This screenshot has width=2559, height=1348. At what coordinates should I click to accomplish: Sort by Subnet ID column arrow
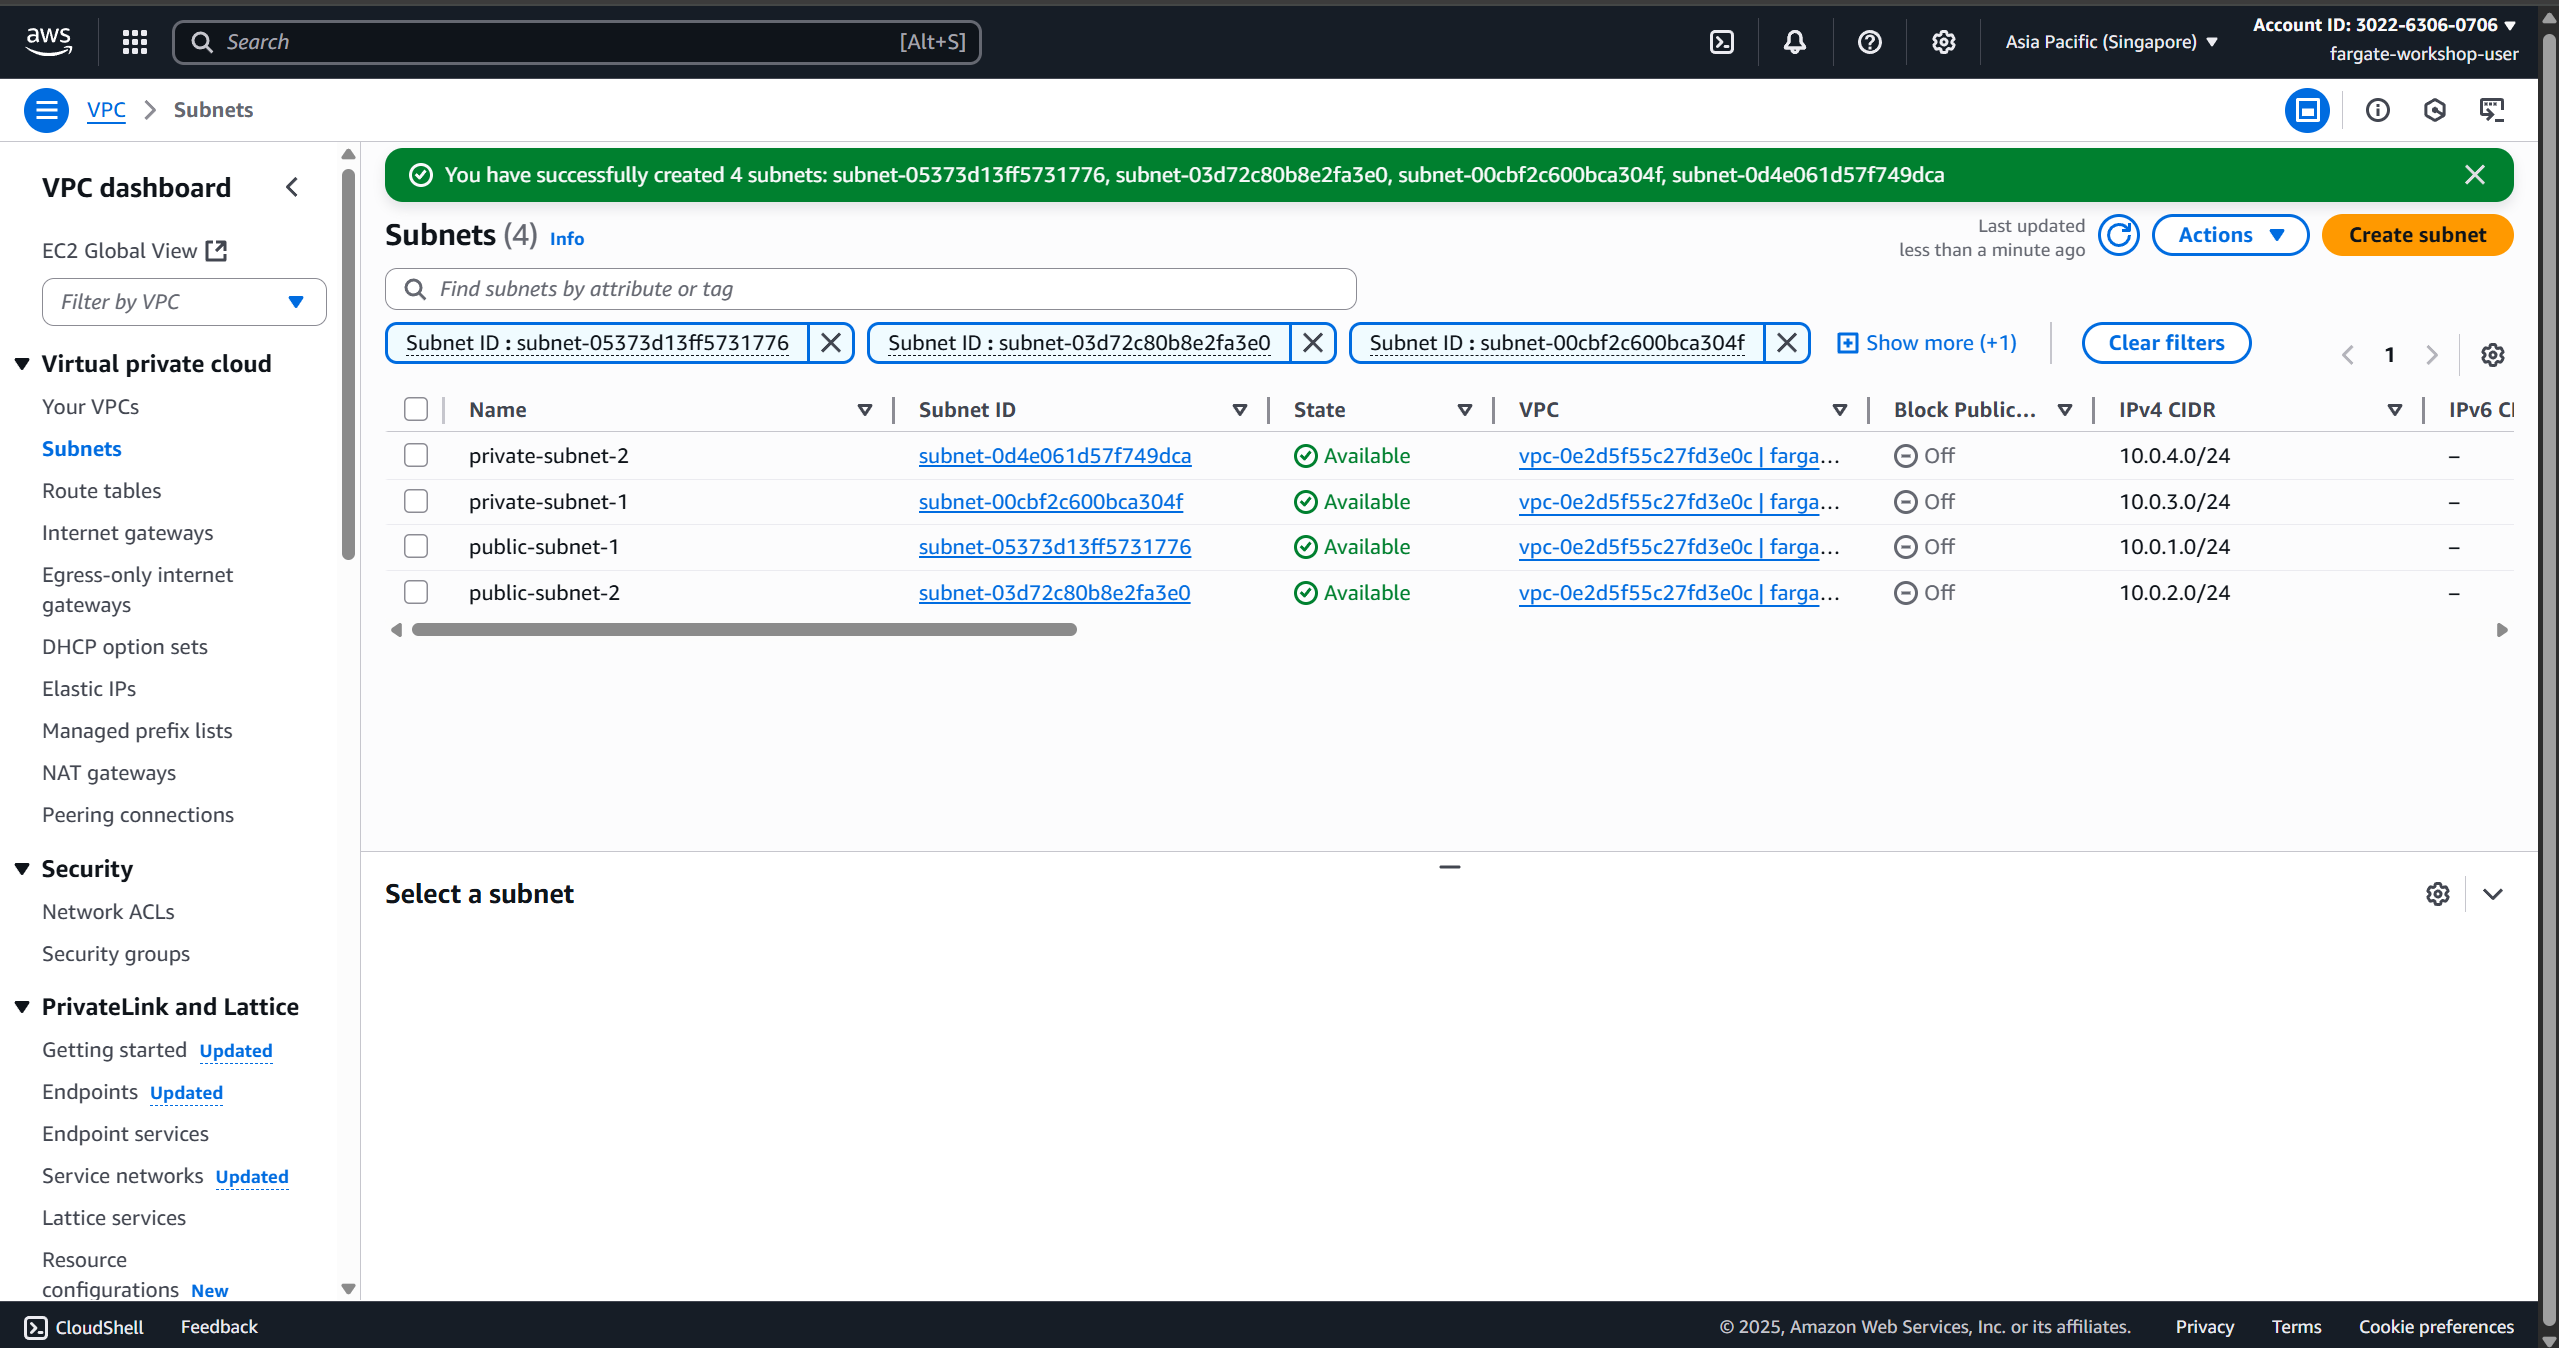pyautogui.click(x=1240, y=410)
